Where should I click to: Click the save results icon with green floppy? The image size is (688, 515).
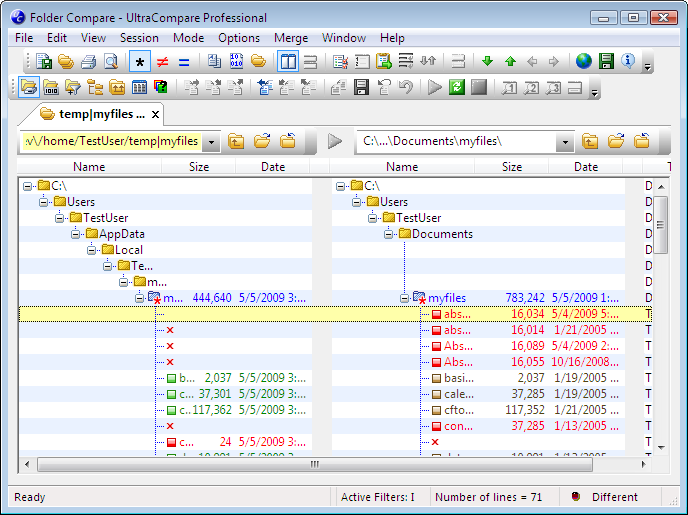[44, 61]
